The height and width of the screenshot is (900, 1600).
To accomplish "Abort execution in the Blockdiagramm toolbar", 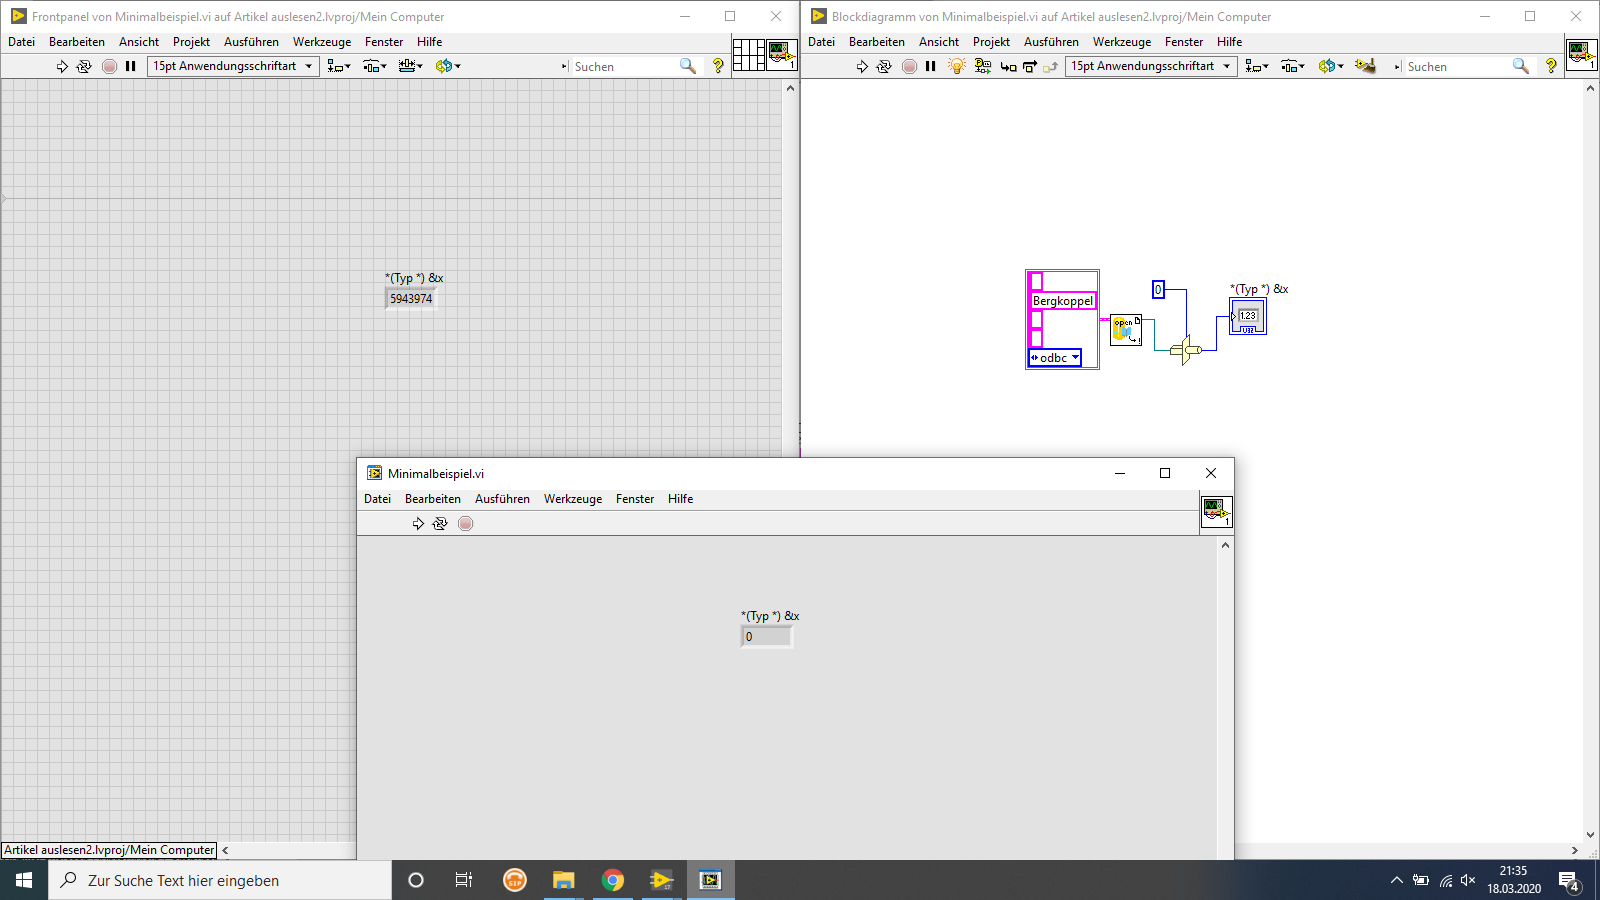I will click(x=909, y=66).
